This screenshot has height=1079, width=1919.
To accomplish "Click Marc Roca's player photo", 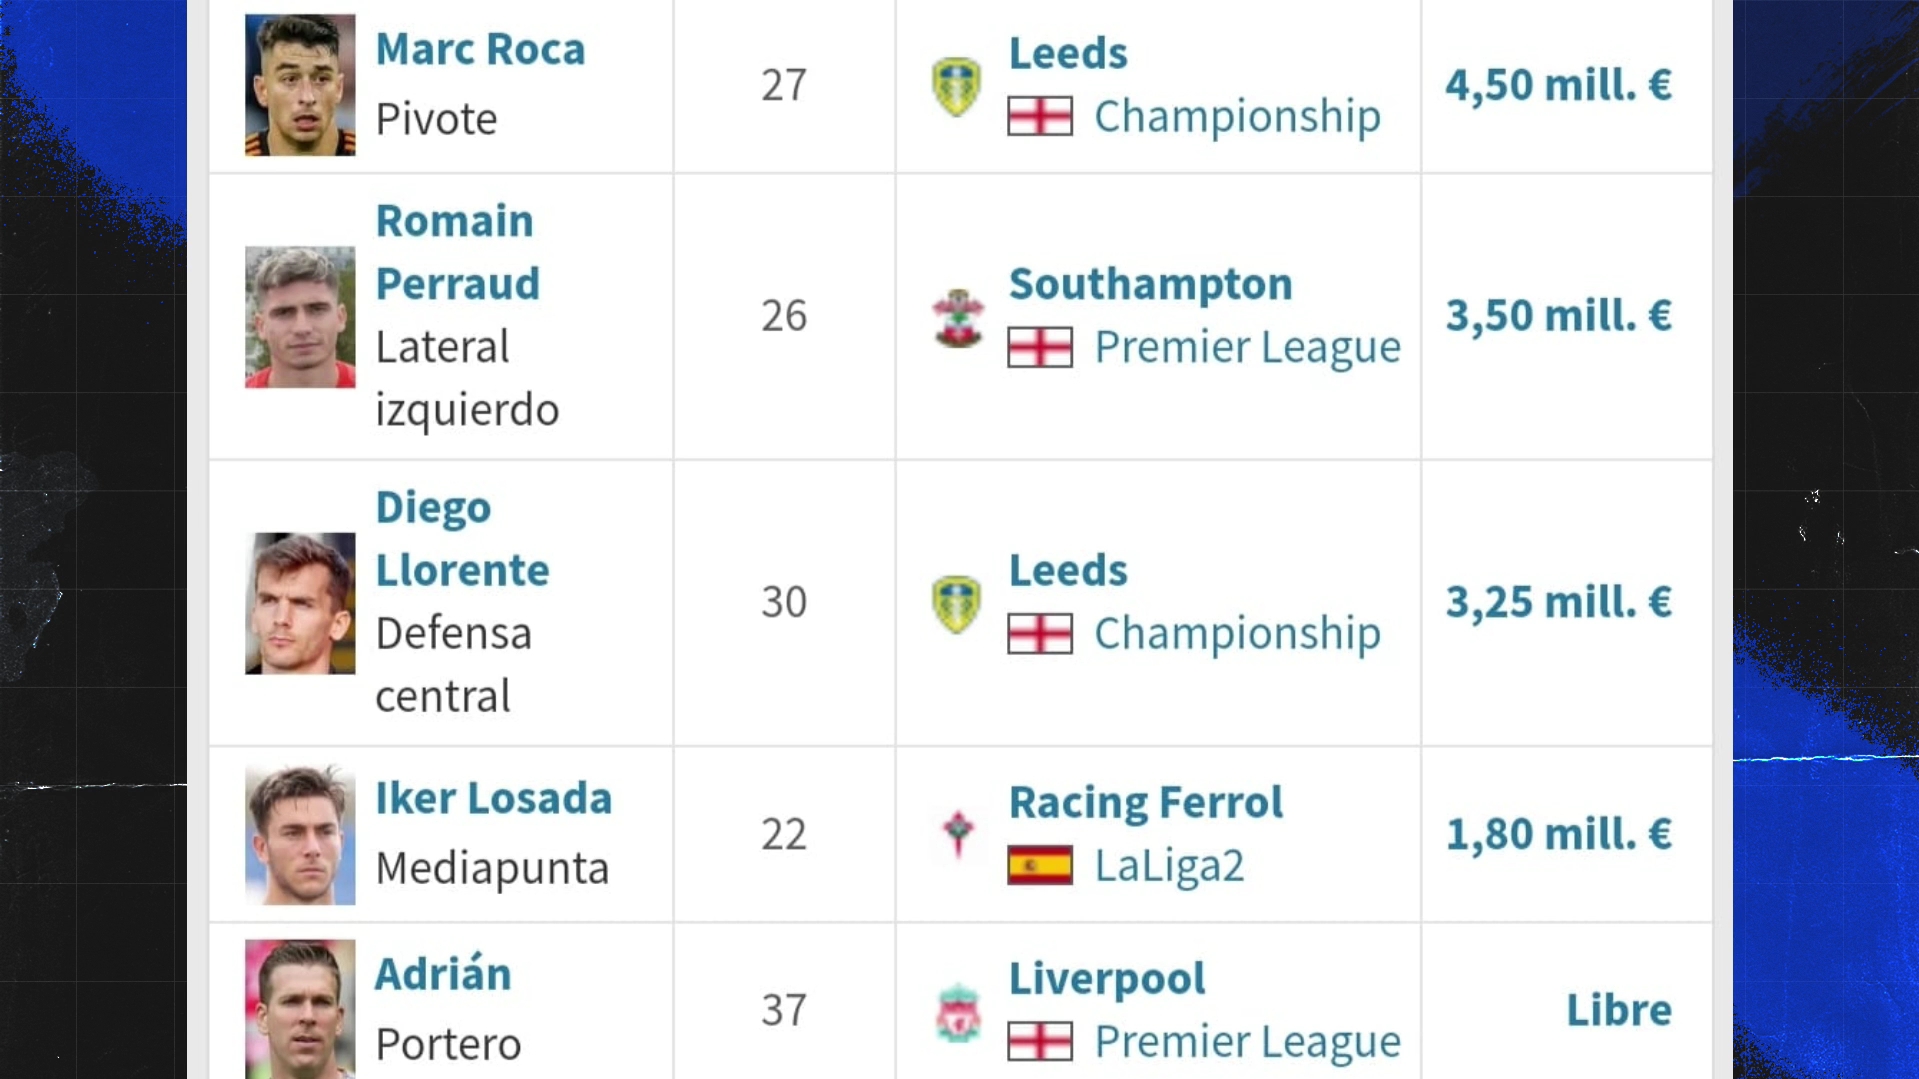I will point(300,85).
